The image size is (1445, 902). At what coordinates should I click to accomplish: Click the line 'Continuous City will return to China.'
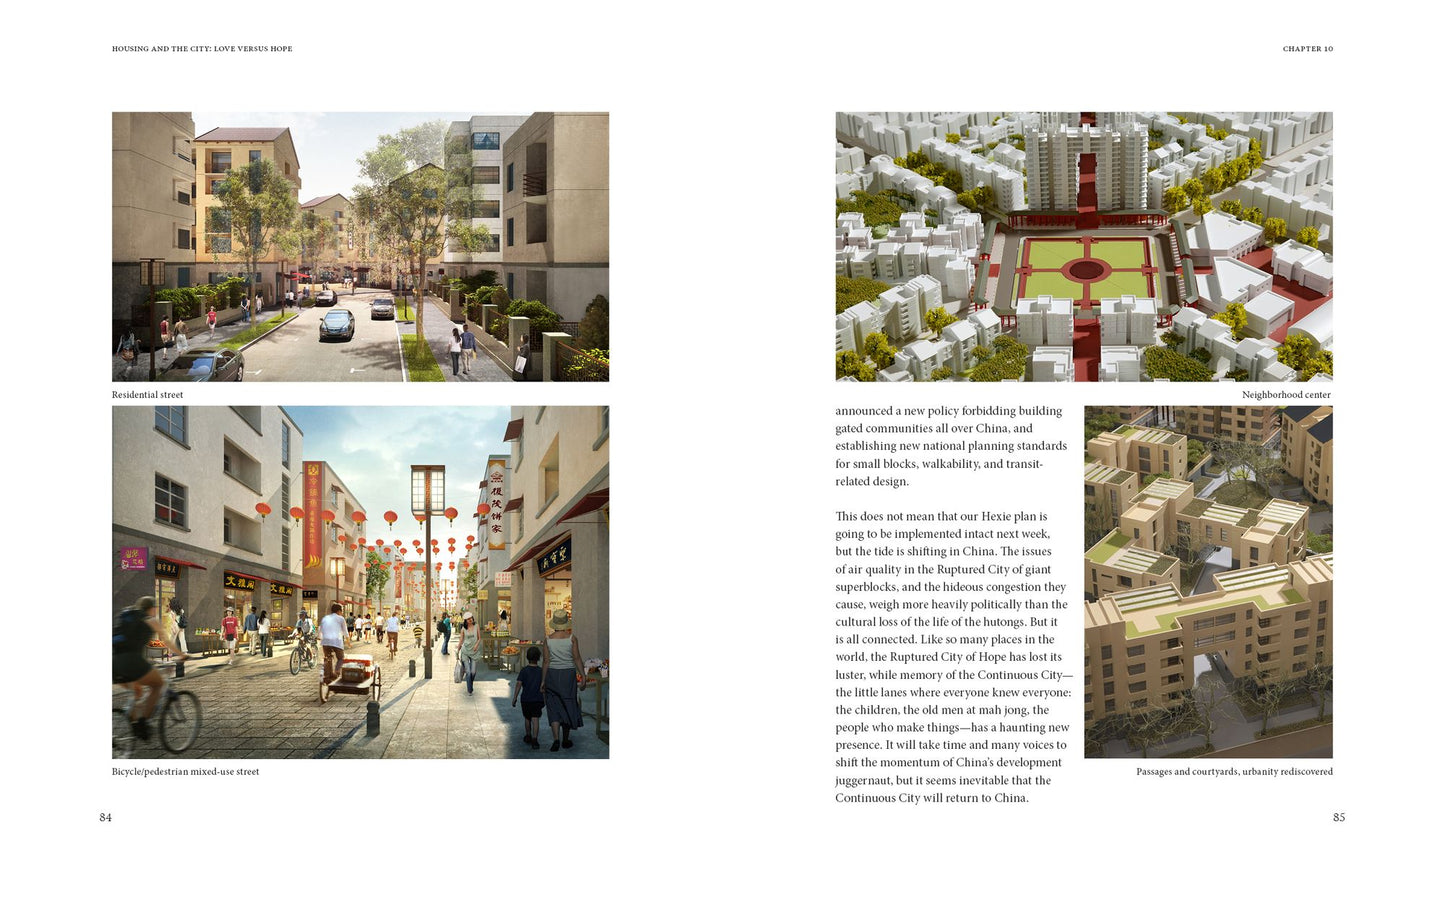pos(932,798)
